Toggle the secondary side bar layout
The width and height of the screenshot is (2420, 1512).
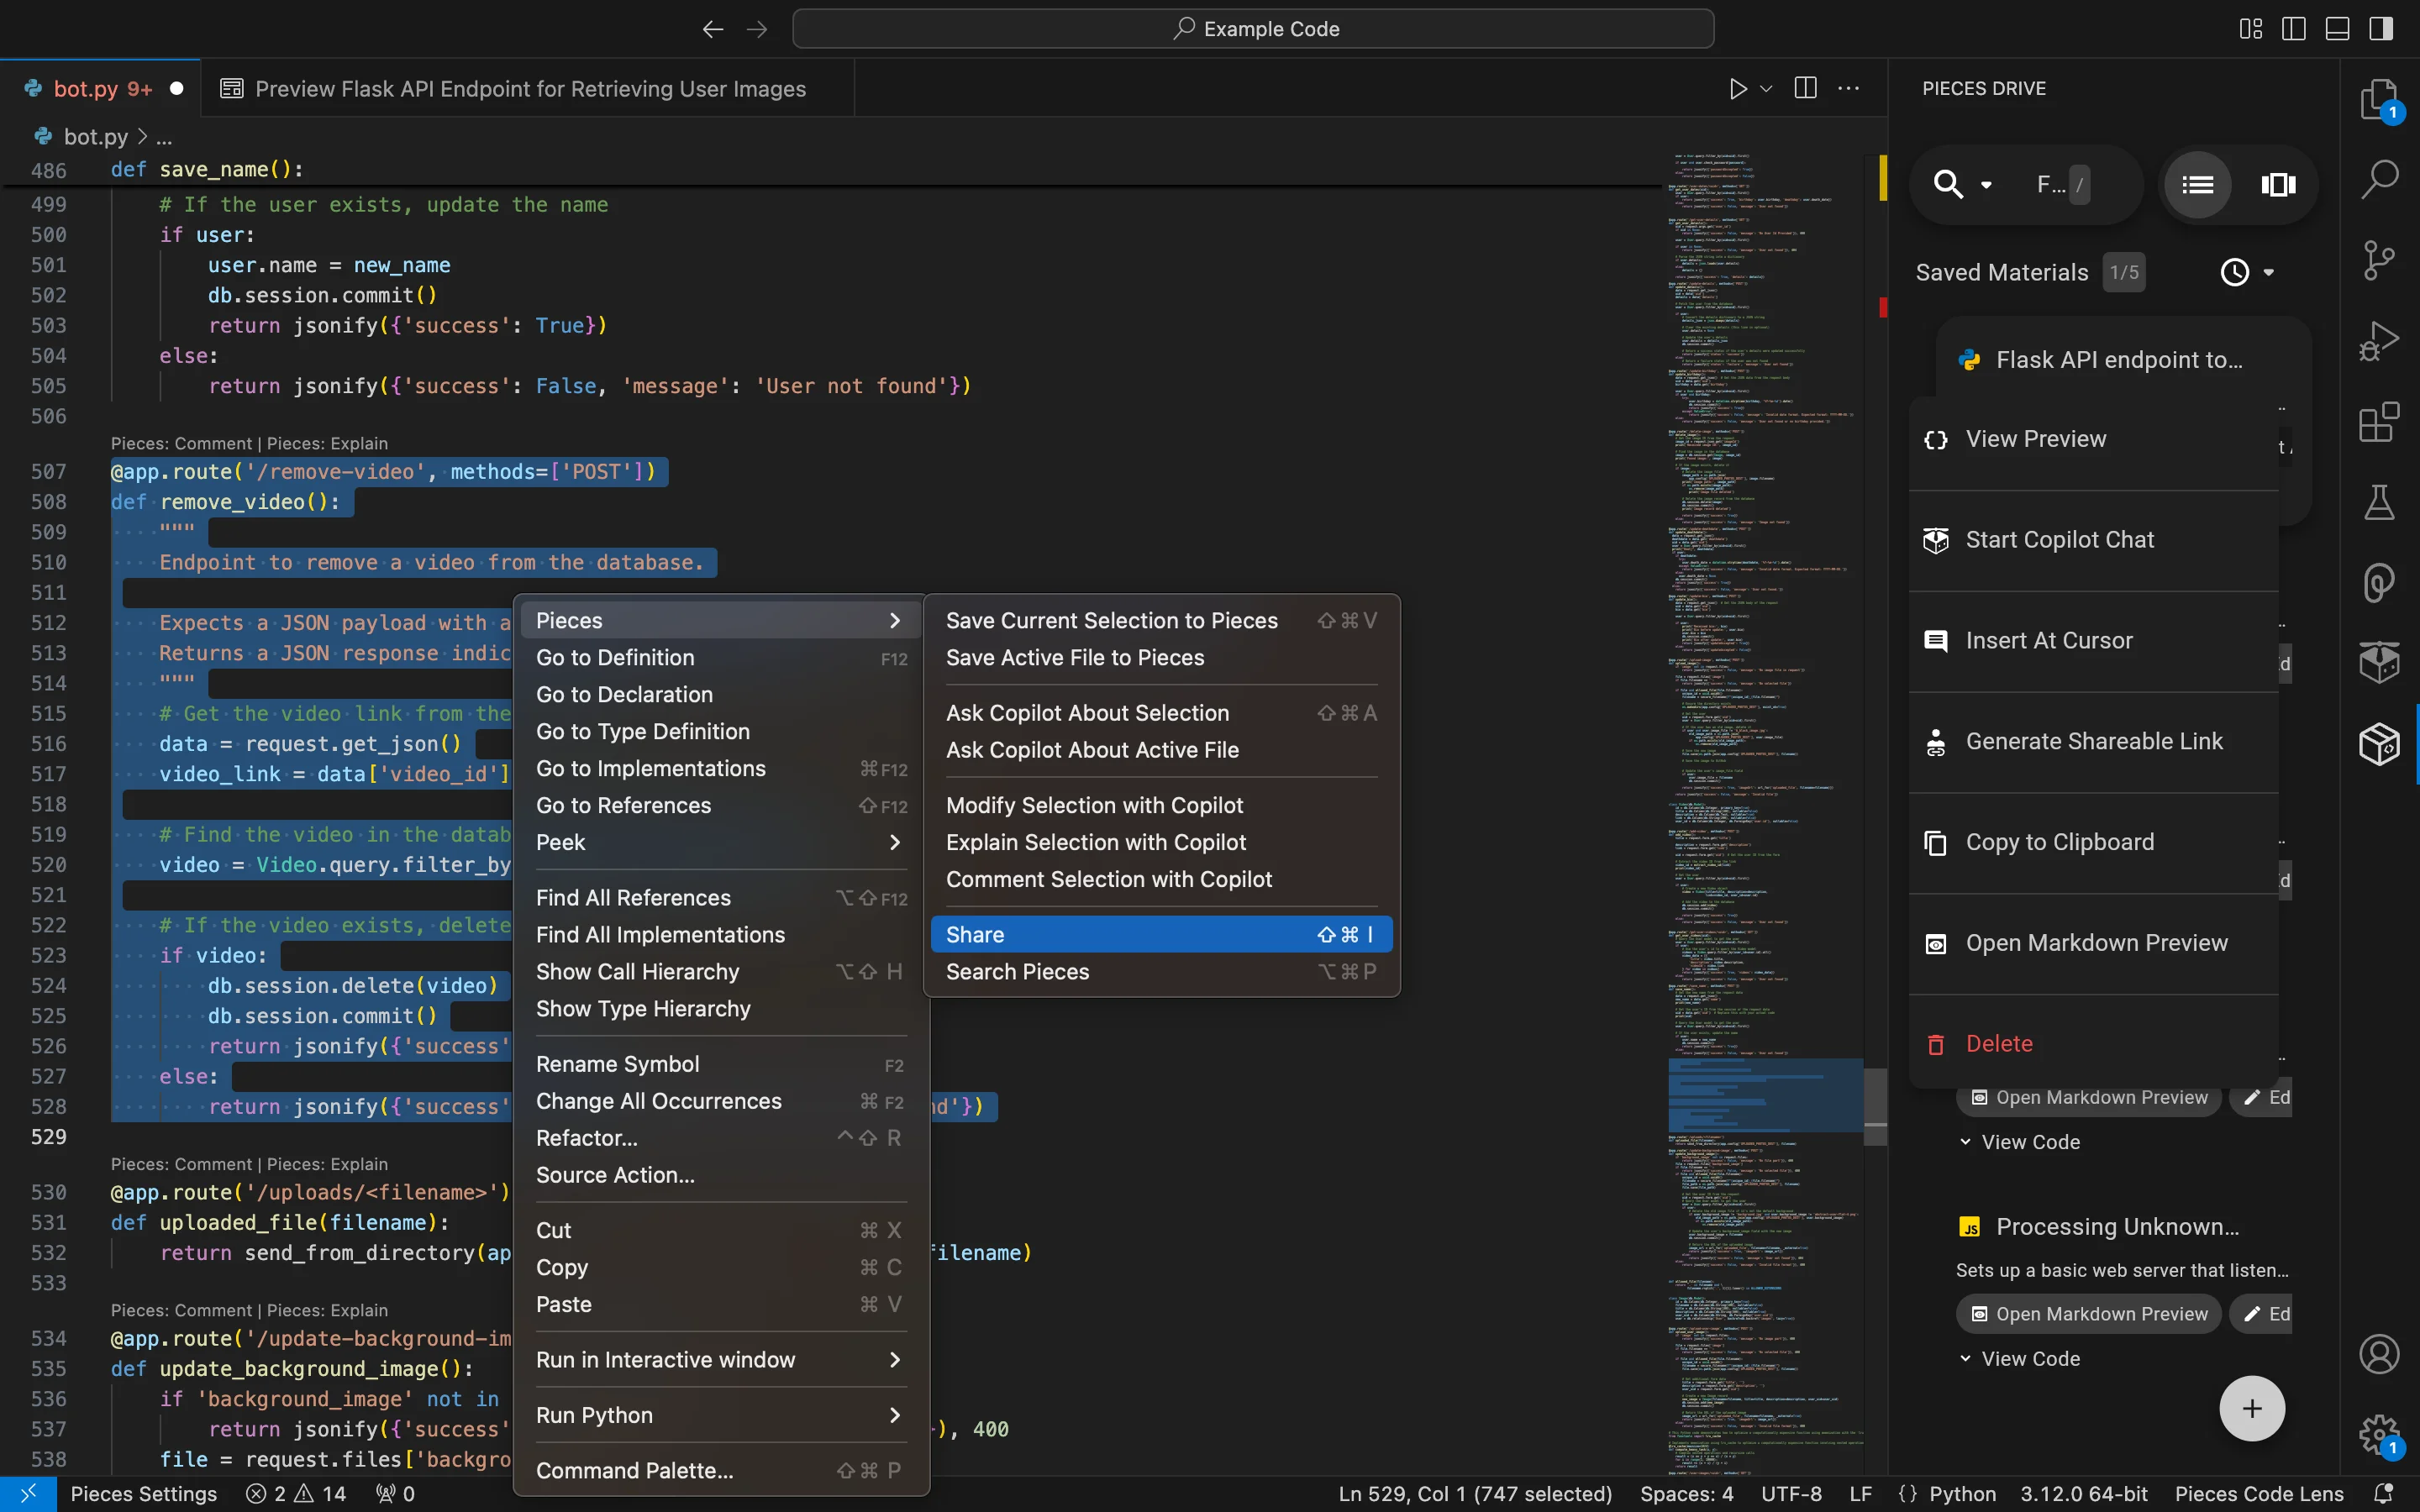click(x=2382, y=29)
